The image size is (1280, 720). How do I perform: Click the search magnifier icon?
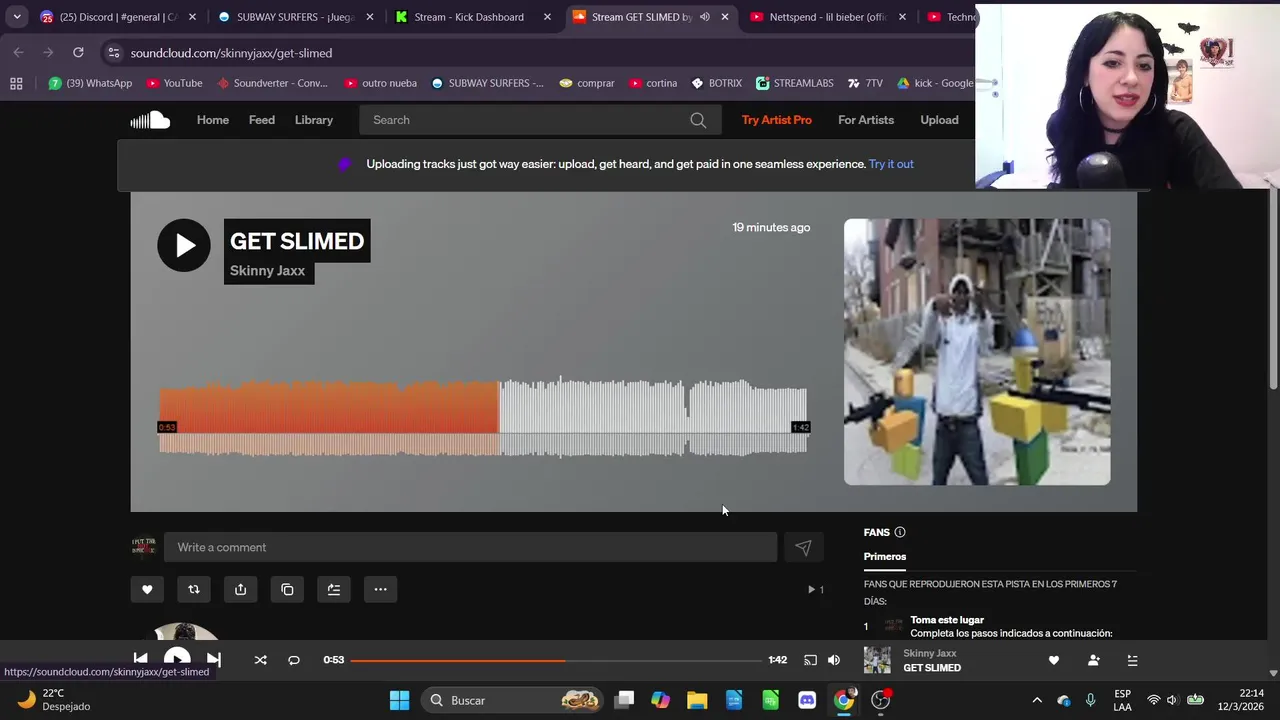(x=698, y=120)
